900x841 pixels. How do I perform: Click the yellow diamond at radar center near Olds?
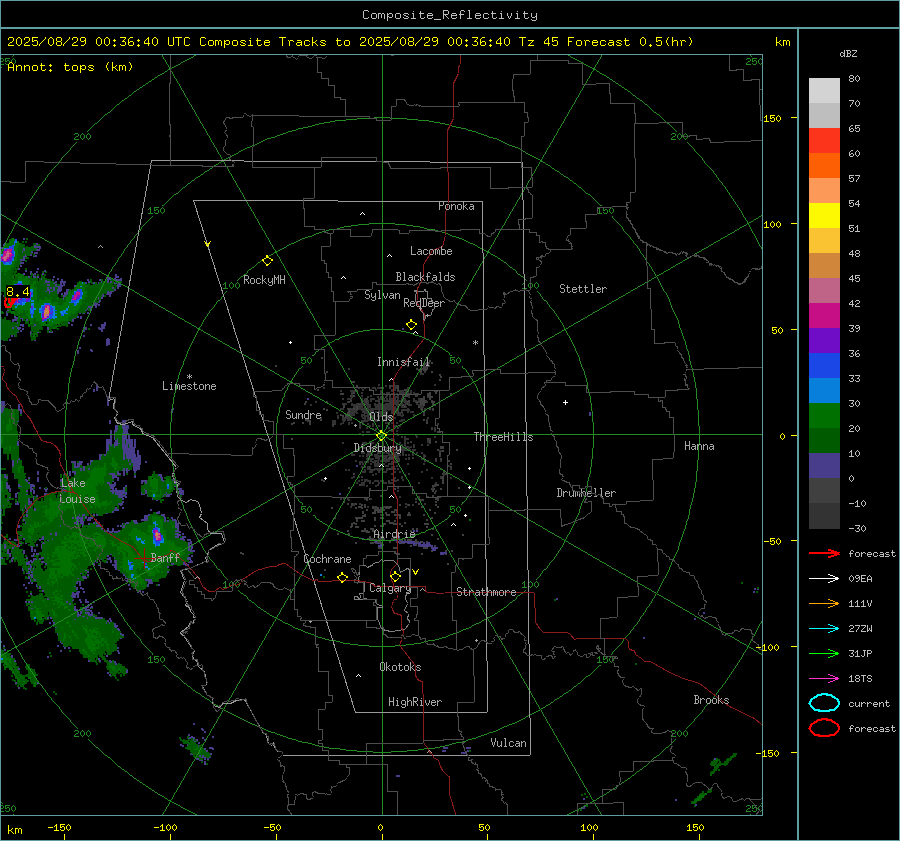point(381,436)
